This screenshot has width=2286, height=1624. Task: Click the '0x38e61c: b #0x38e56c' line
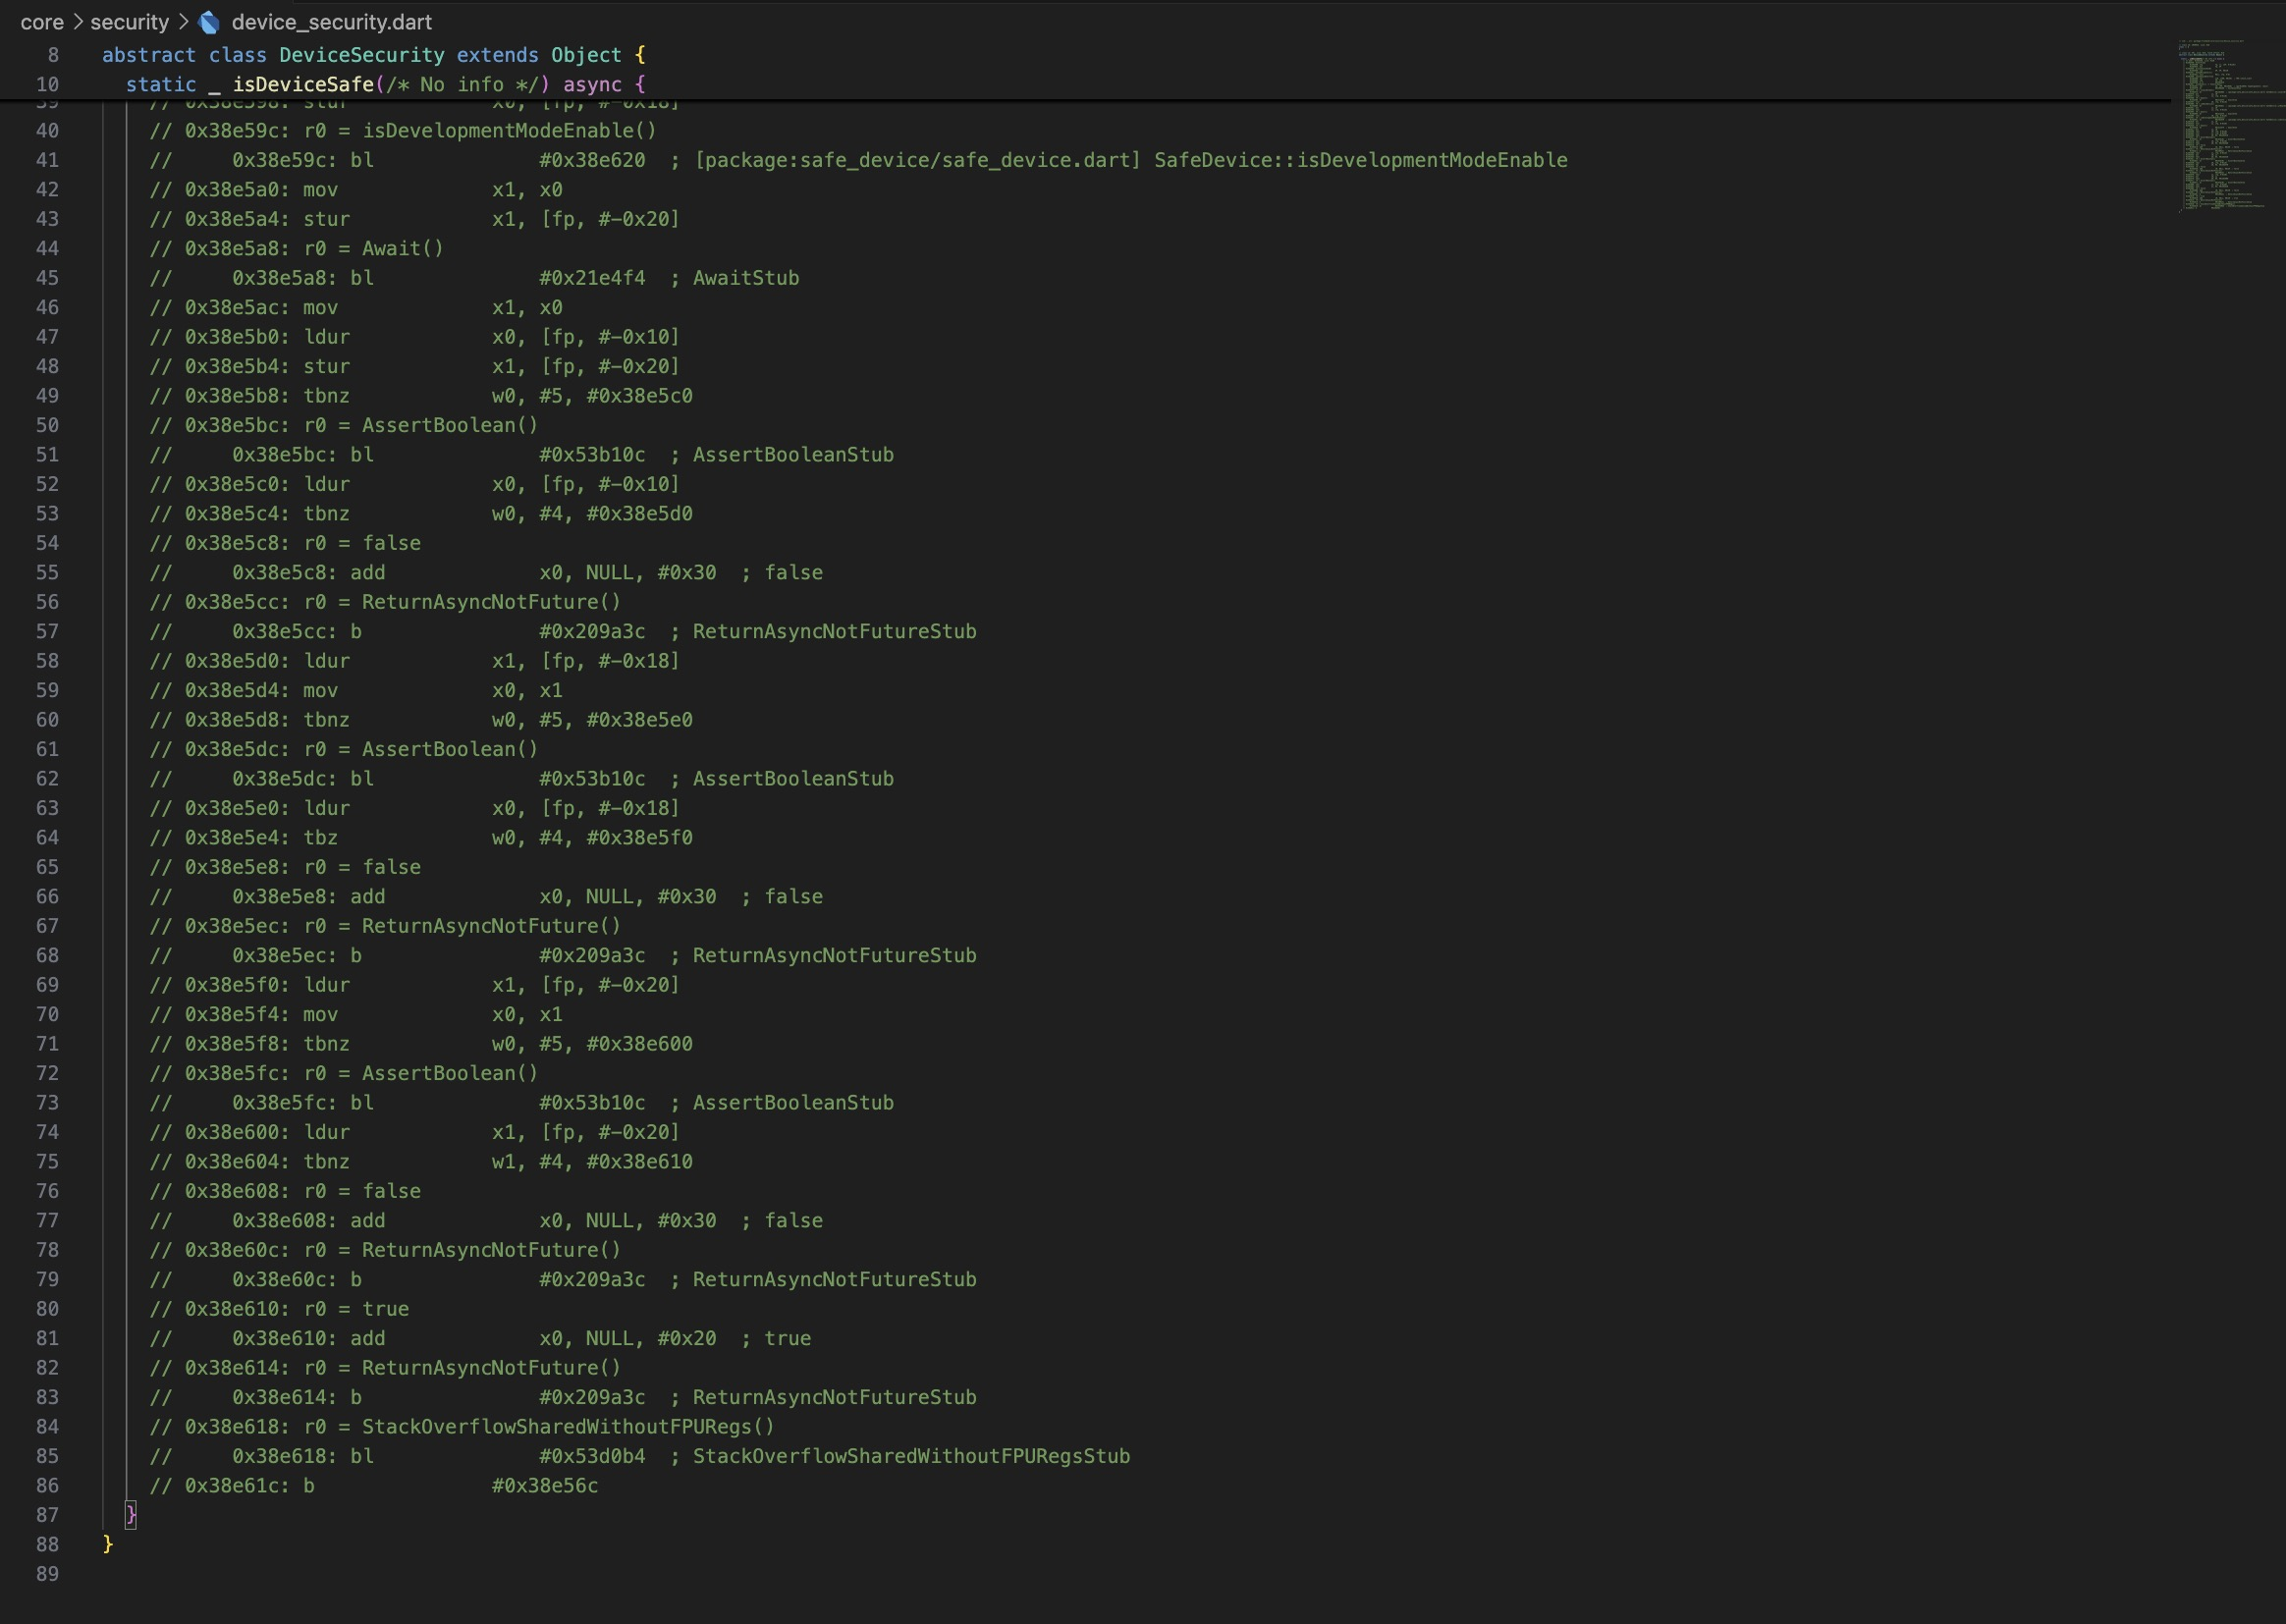[x=374, y=1486]
